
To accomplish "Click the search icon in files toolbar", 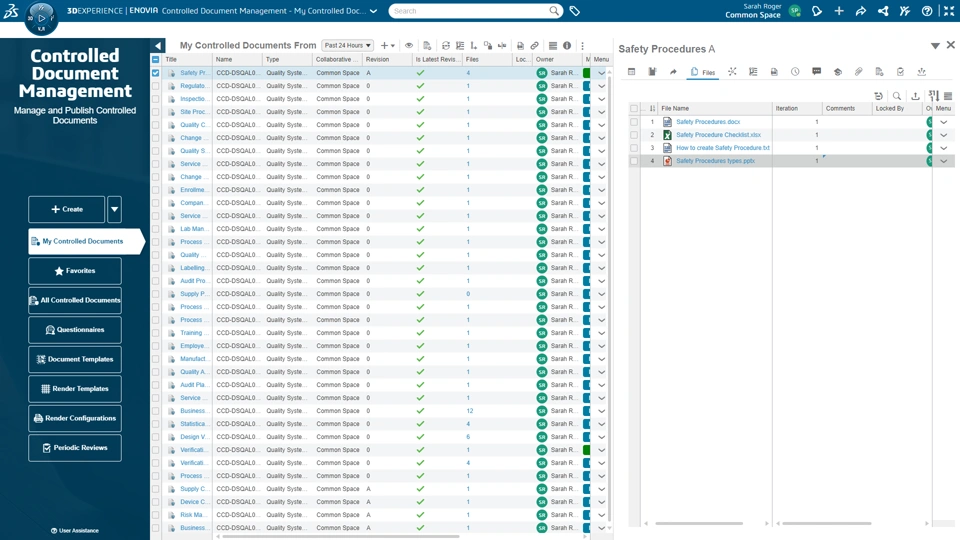I will 897,96.
